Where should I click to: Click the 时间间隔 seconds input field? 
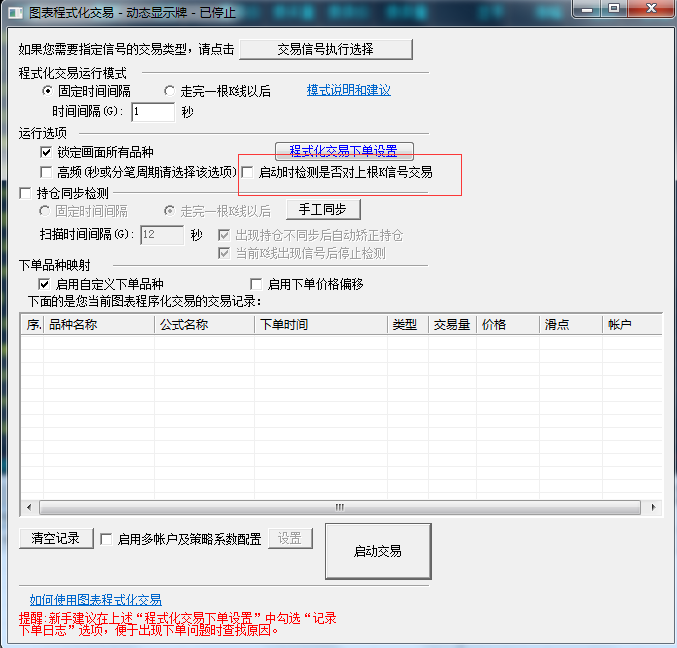point(153,112)
